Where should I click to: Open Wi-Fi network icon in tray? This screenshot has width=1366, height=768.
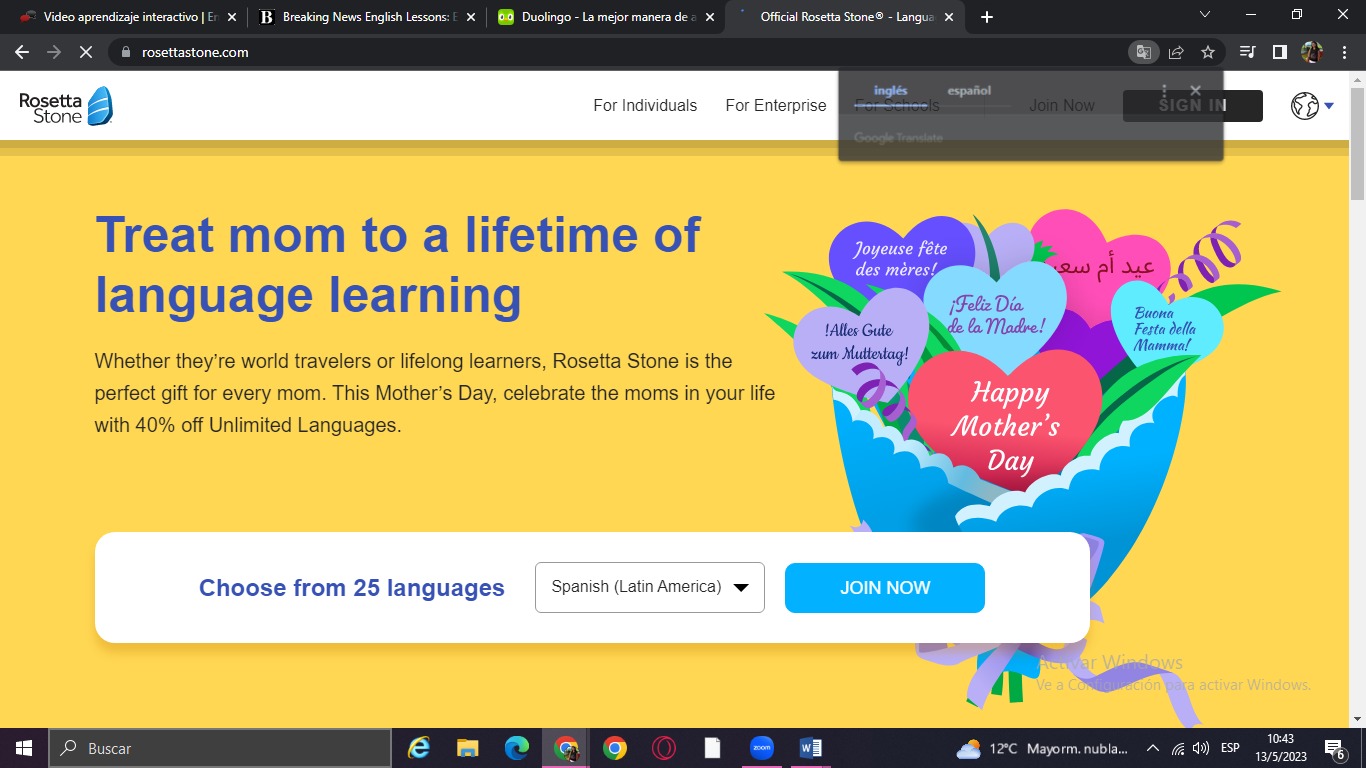tap(1177, 748)
